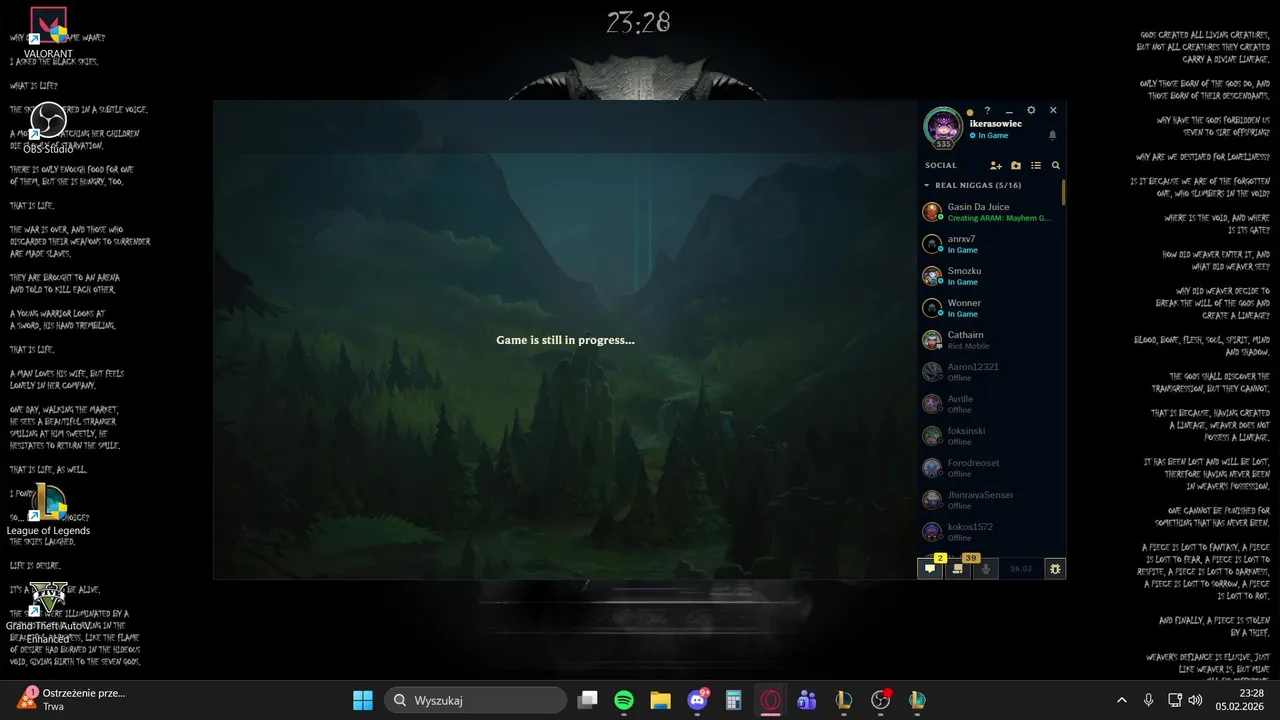Open the Ostrzeżenie weather alert widget
Screen dimensions: 1280x720
(x=70, y=699)
